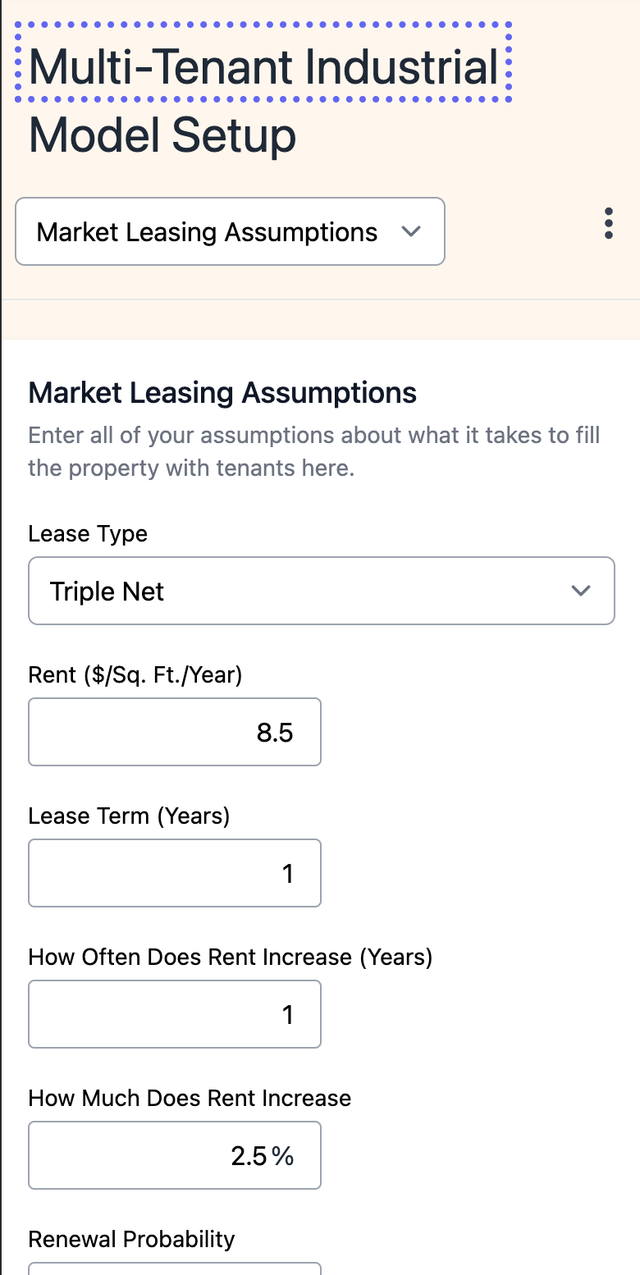
Task: Click the Model Setup heading line
Action: pyautogui.click(x=162, y=135)
